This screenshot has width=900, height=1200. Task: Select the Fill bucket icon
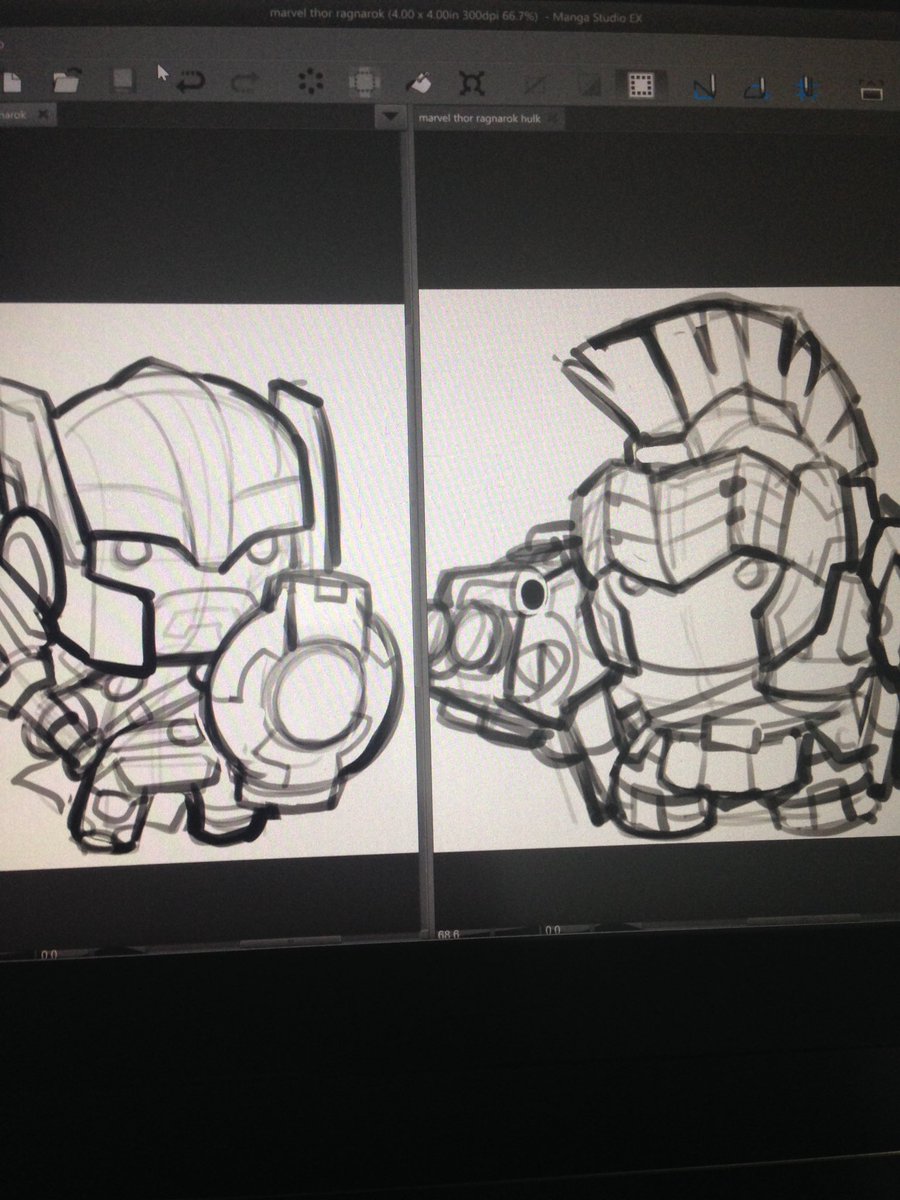point(418,82)
